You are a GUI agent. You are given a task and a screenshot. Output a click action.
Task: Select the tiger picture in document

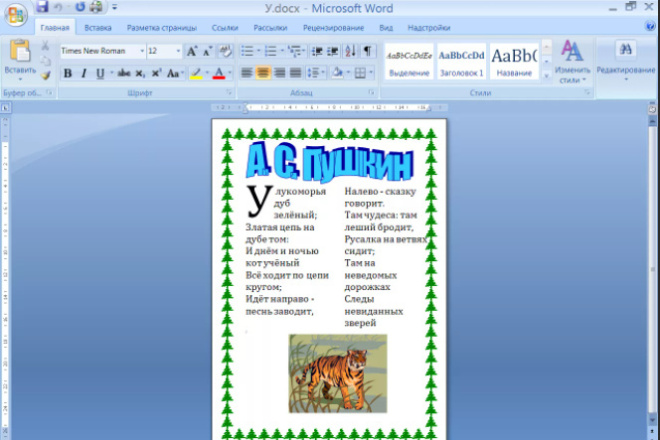point(338,373)
